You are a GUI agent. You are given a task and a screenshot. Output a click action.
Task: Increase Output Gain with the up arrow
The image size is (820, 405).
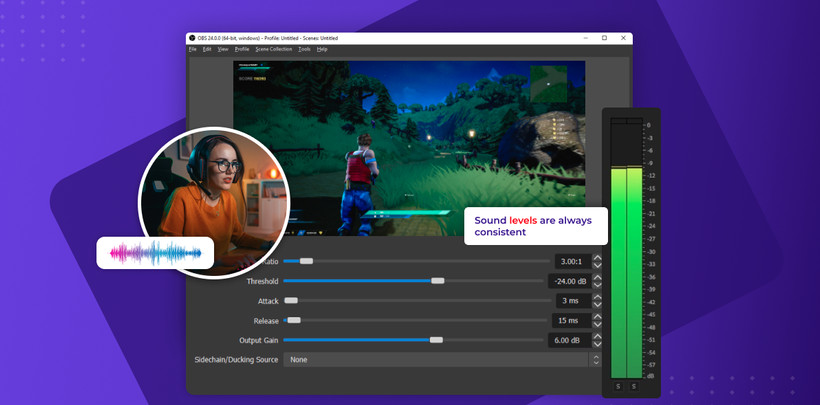coord(597,336)
